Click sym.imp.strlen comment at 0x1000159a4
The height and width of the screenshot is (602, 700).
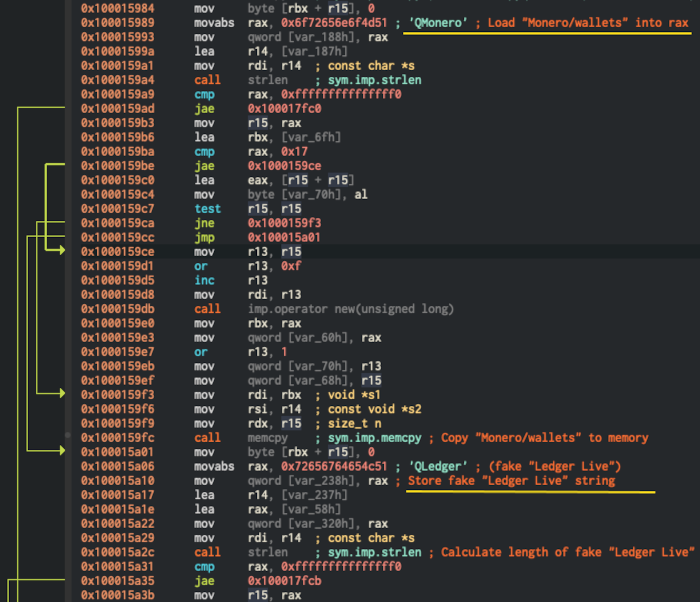[375, 80]
